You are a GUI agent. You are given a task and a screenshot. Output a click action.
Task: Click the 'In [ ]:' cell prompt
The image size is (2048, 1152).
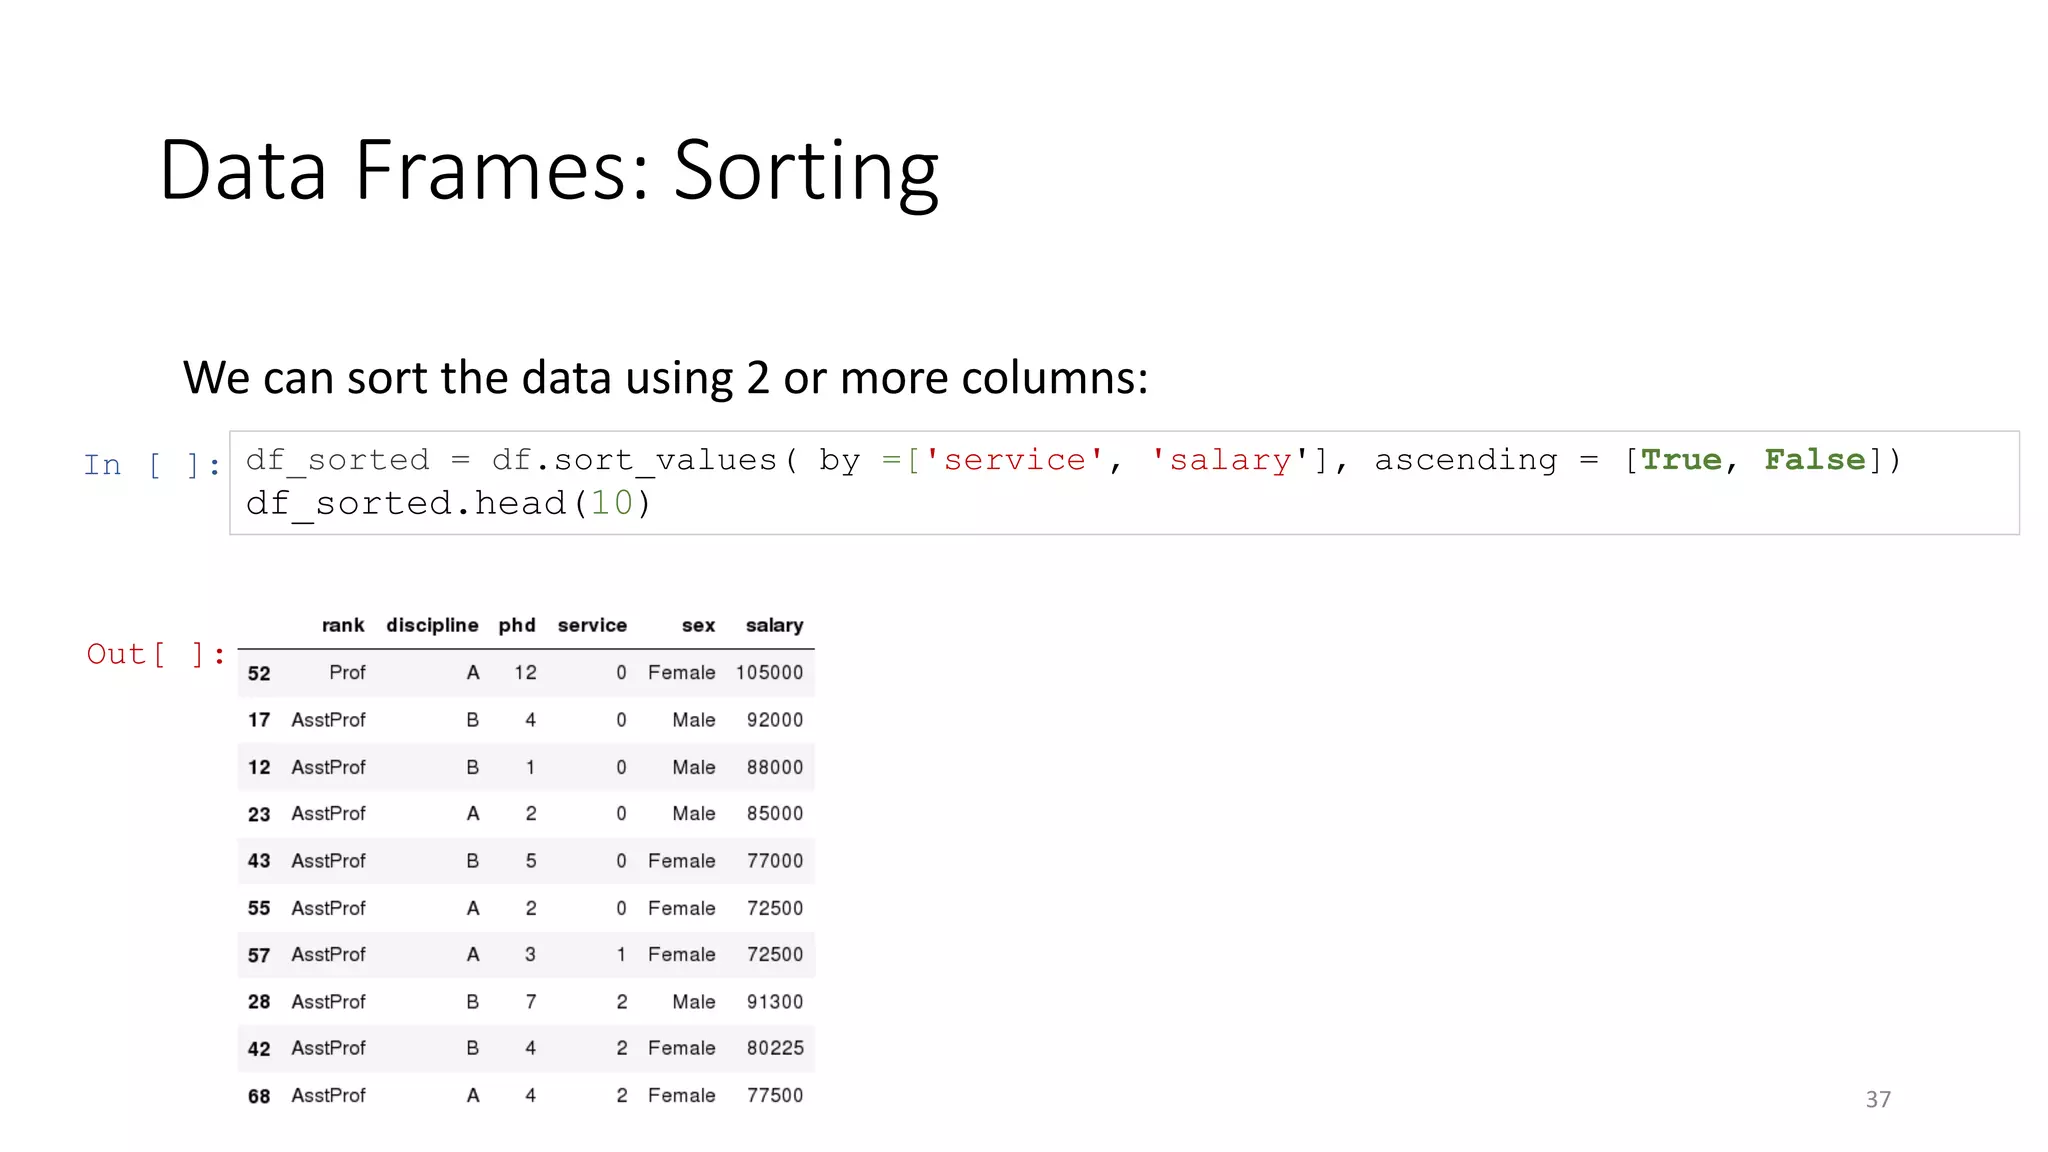pyautogui.click(x=152, y=465)
